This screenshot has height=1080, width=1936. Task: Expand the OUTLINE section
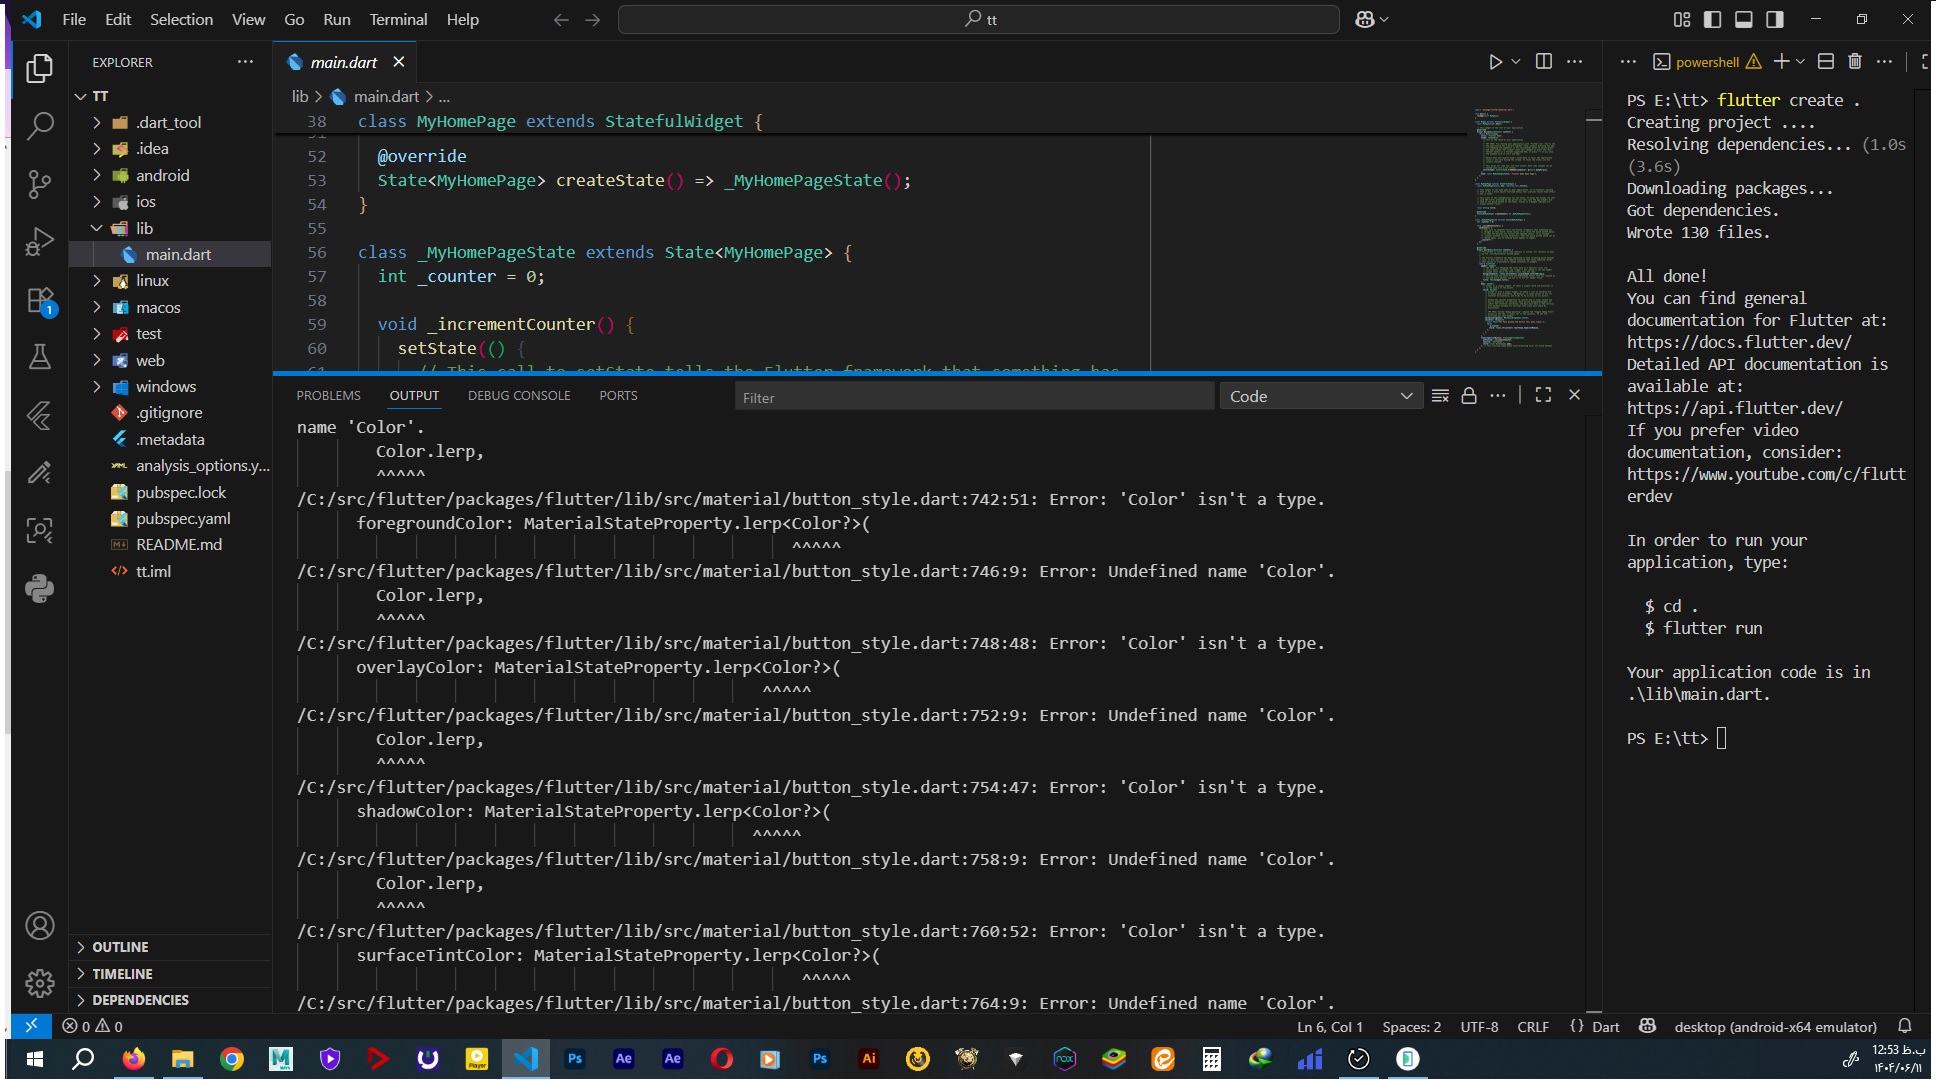121,947
